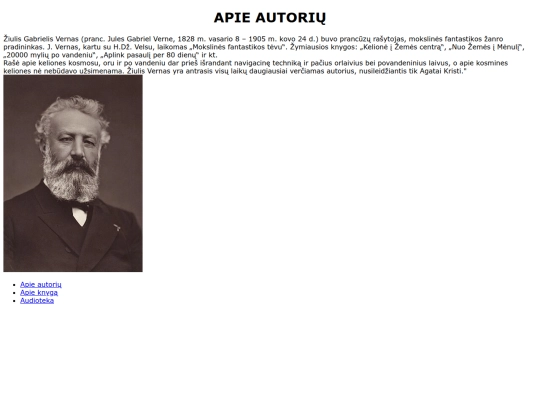Image resolution: width=540 pixels, height=405 pixels.
Task: Click the sentence starting "Rašė apie keliones kosmosu"
Action: point(256,67)
